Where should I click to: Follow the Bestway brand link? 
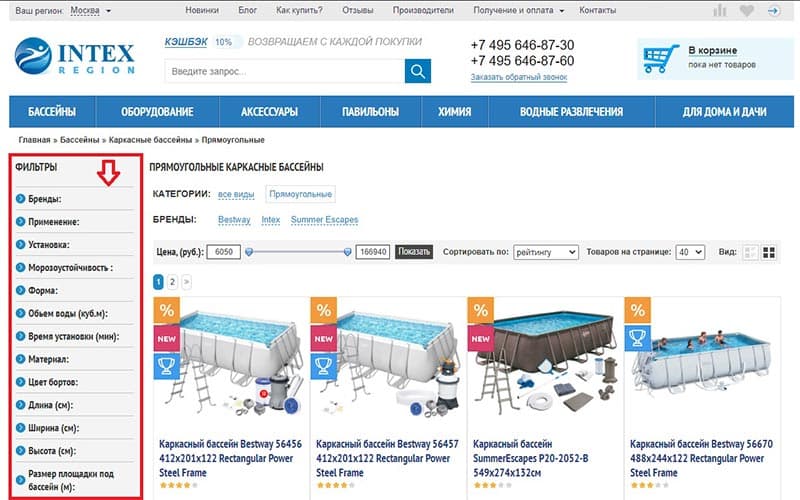coord(234,220)
